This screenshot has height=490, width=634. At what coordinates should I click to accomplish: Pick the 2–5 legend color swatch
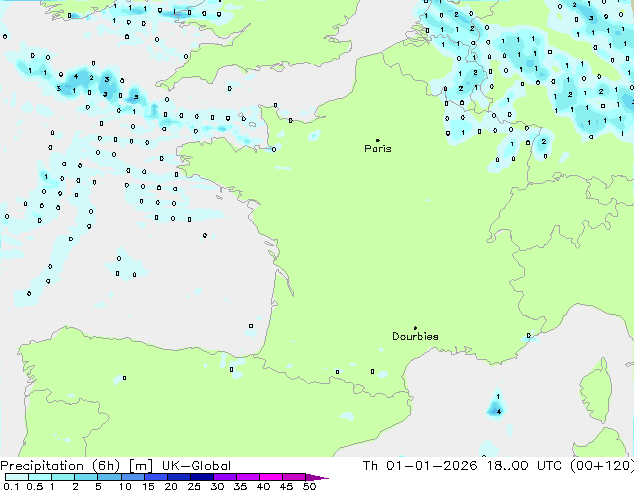point(86,477)
